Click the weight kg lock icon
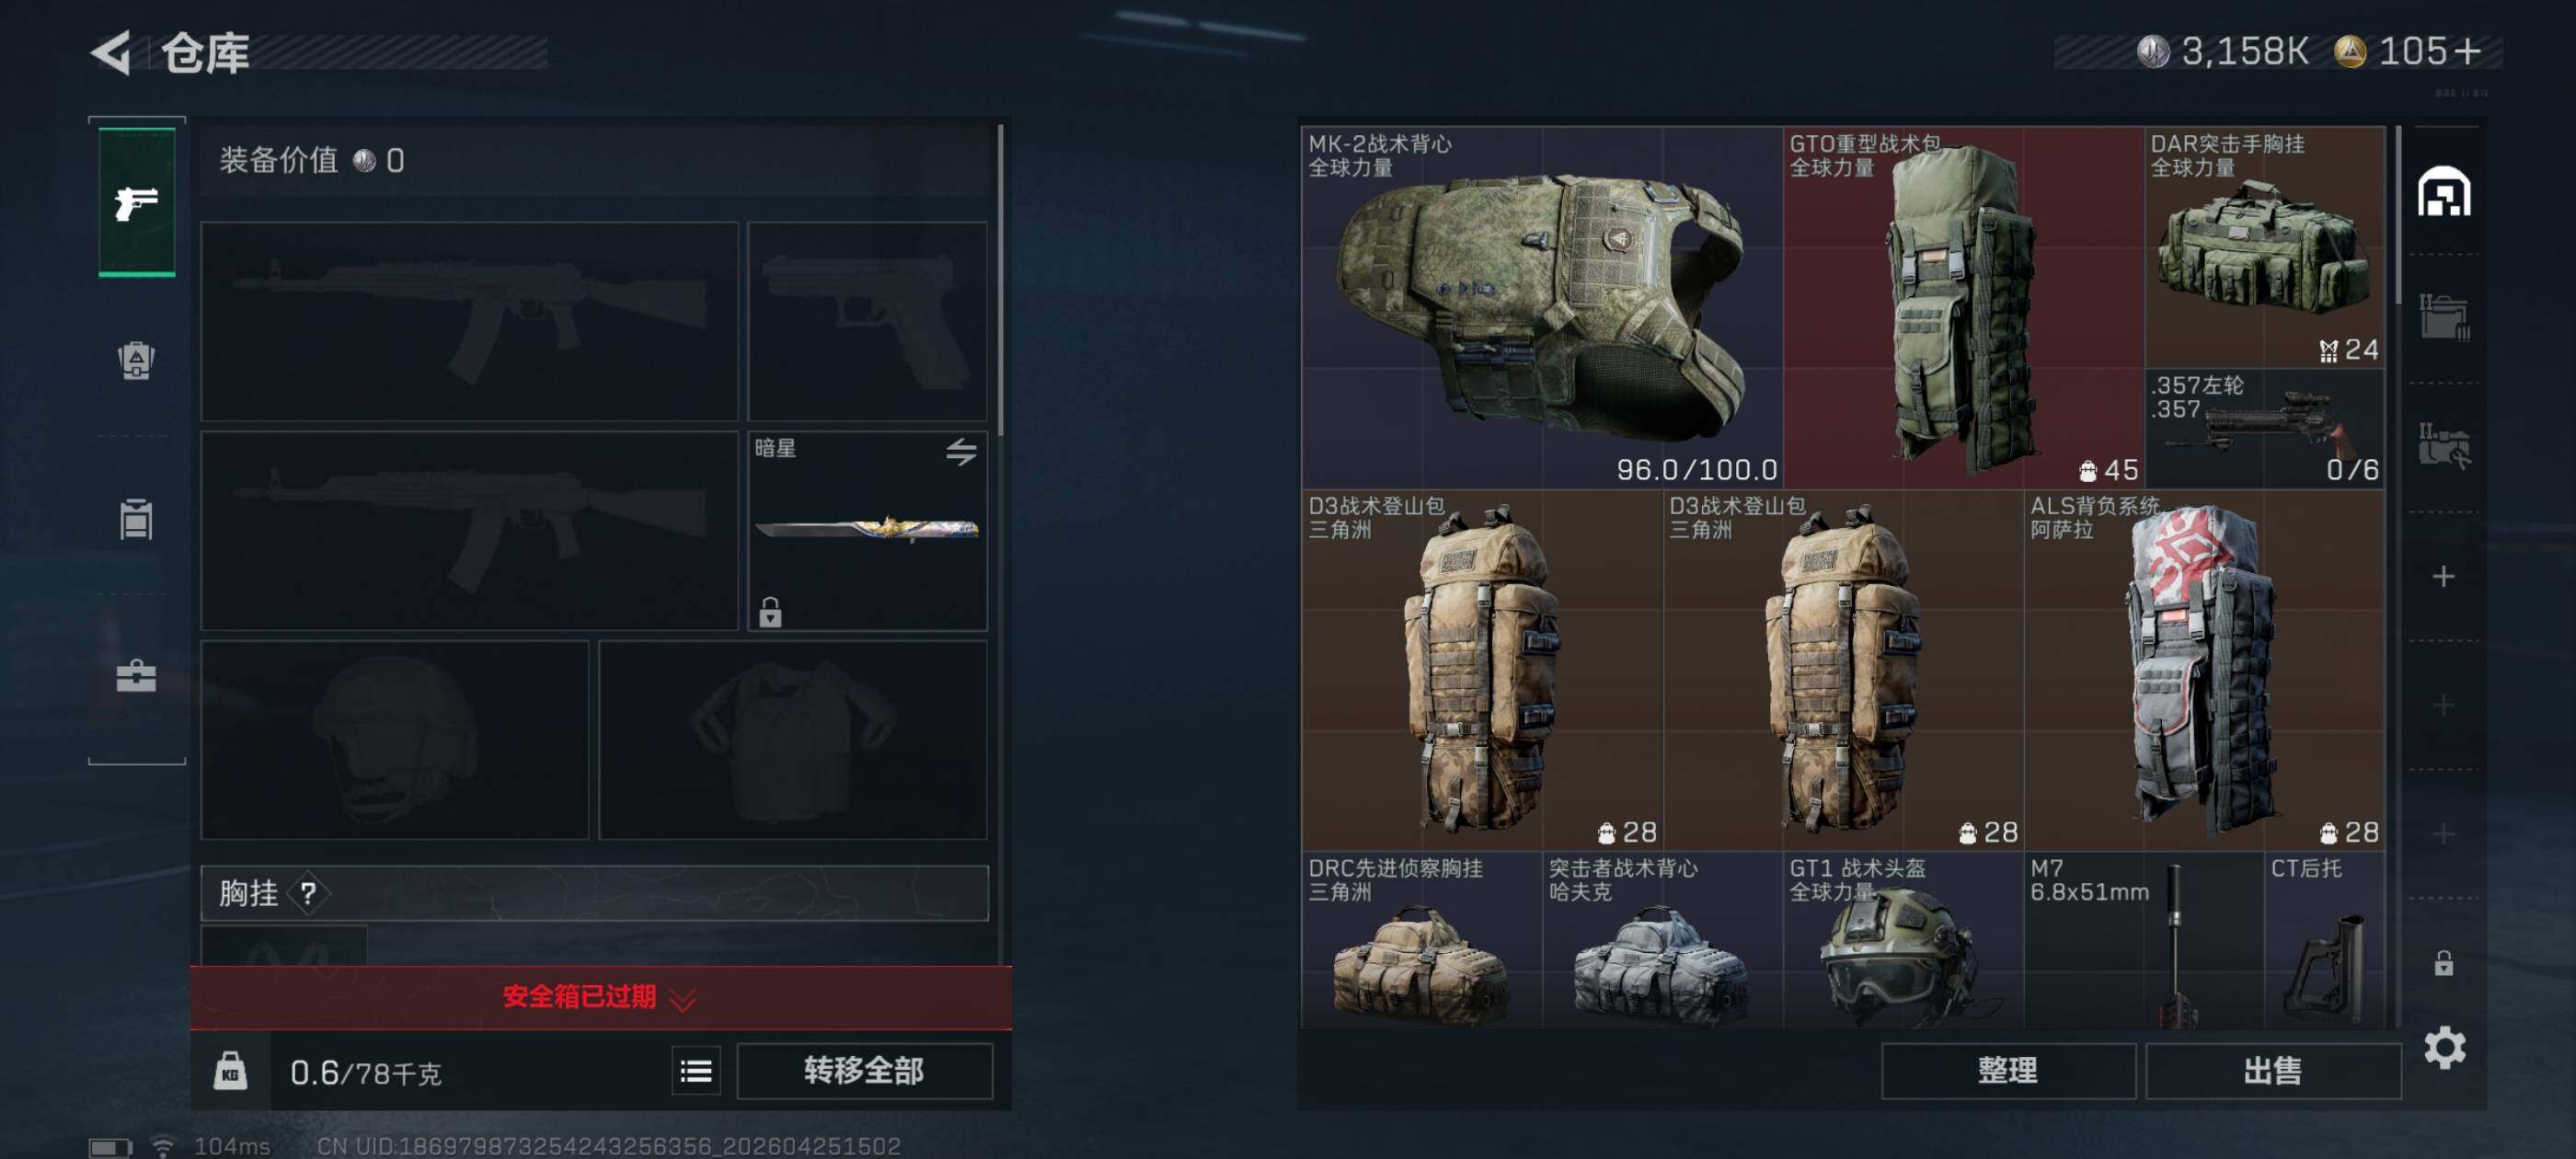This screenshot has height=1159, width=2576. click(x=230, y=1071)
